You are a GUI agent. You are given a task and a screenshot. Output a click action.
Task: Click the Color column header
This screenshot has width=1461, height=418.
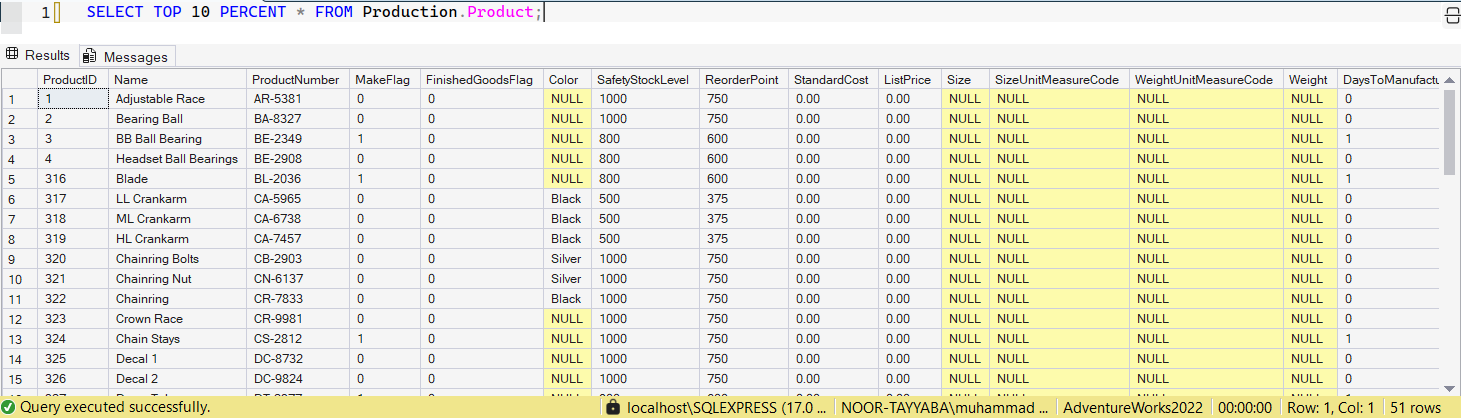click(566, 79)
